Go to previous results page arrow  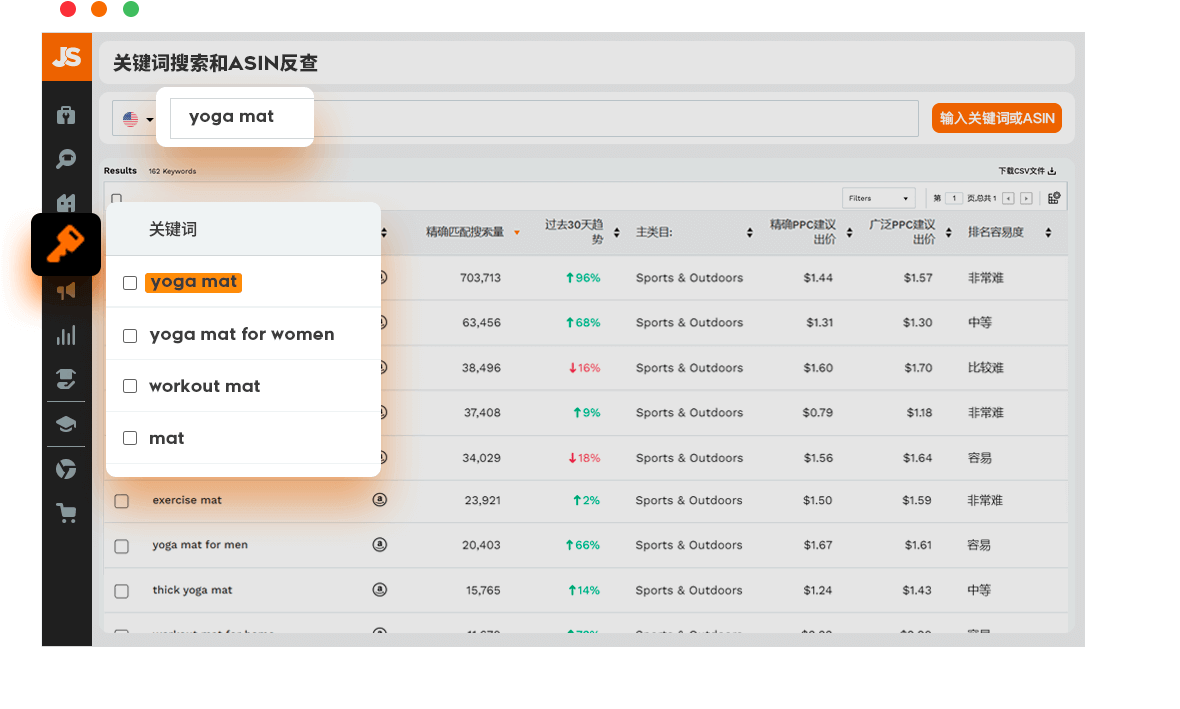1008,199
